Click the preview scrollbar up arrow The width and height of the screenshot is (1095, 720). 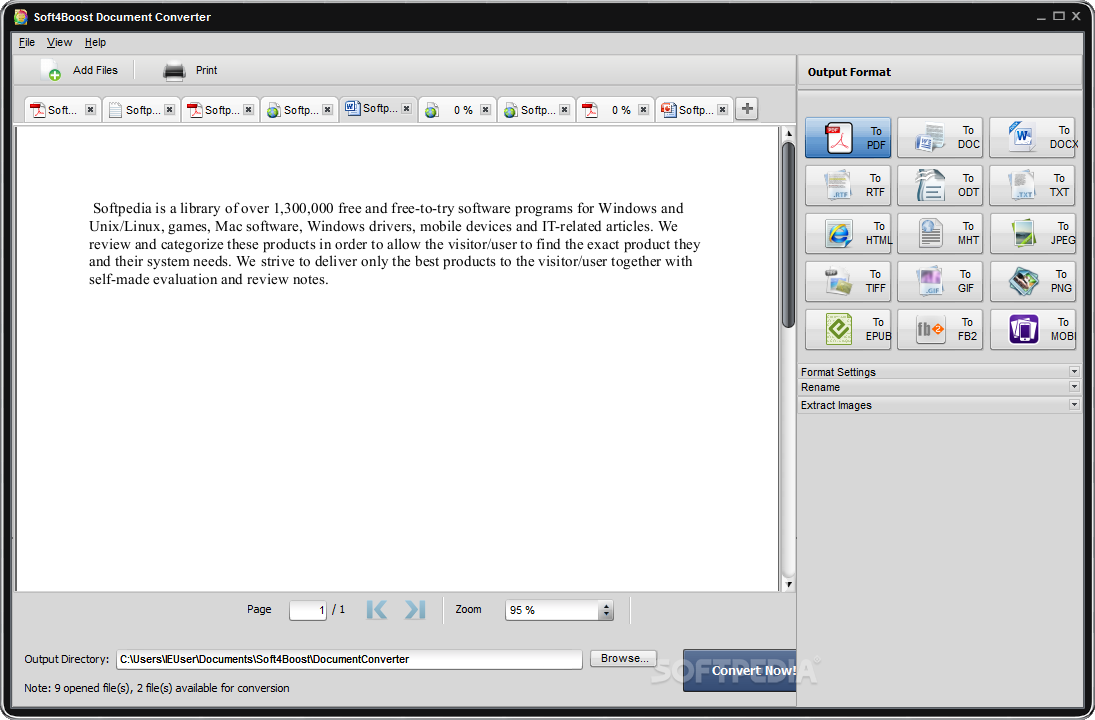tap(788, 133)
